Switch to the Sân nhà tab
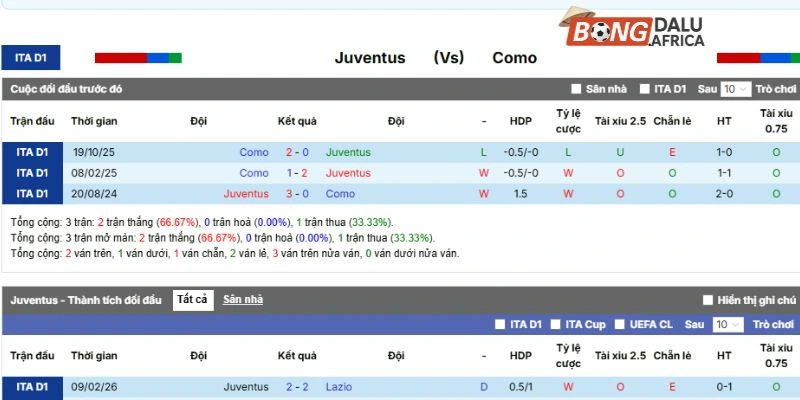The width and height of the screenshot is (800, 400). pos(243,300)
